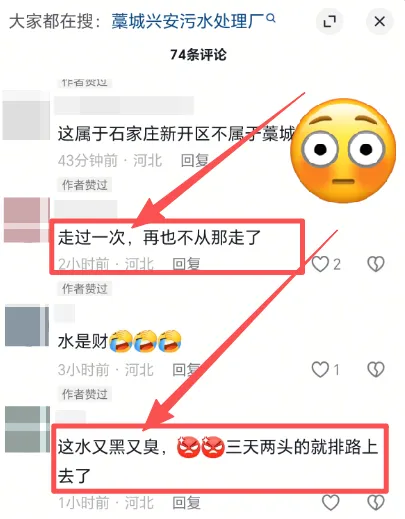This screenshot has width=405, height=519.
Task: Reply to the comment posted 3小时前
Action: (186, 369)
